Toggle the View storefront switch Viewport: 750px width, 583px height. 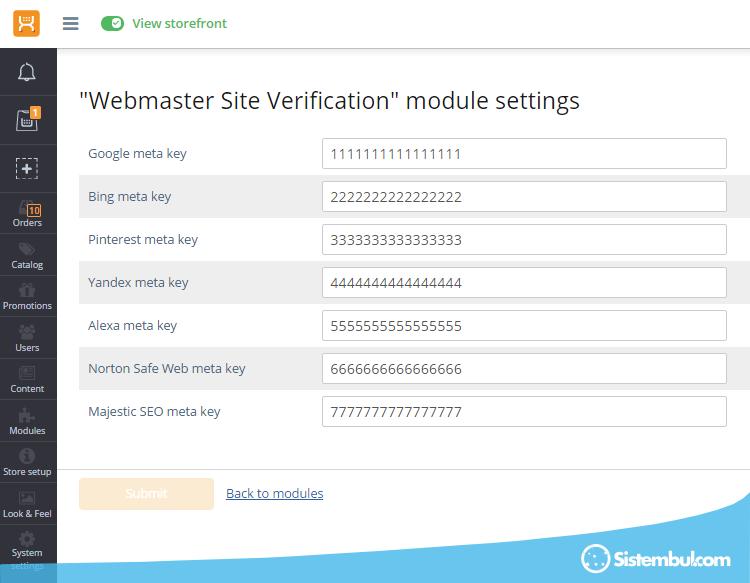tap(112, 23)
